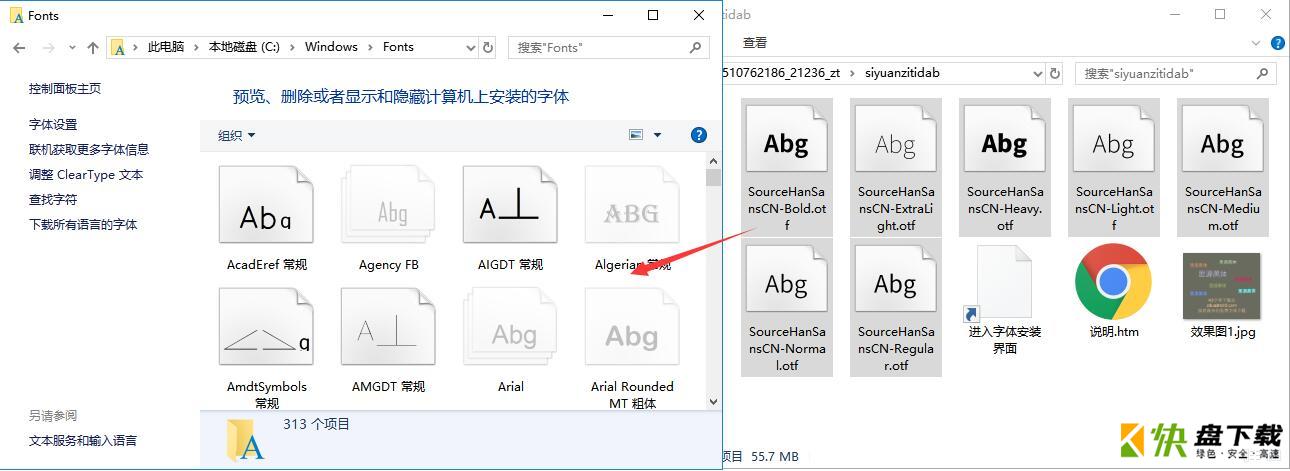The image size is (1290, 471).
Task: Open 联机获取更多字体信息 link
Action: 89,149
